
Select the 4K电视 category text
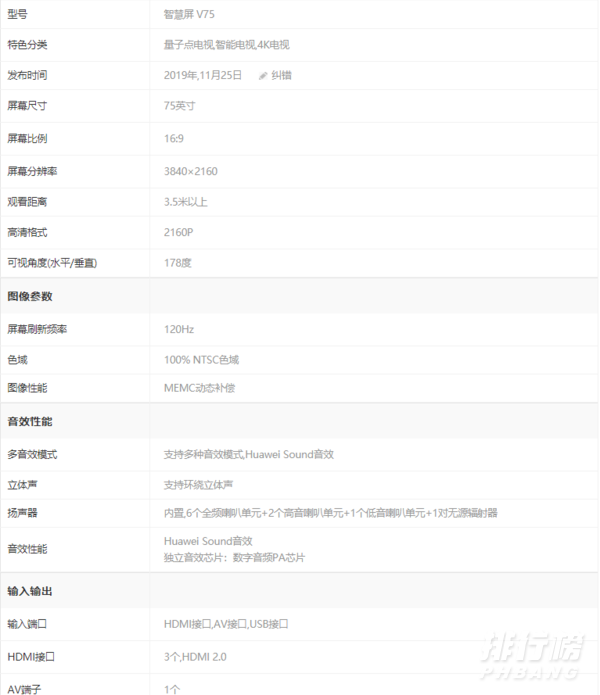point(271,45)
